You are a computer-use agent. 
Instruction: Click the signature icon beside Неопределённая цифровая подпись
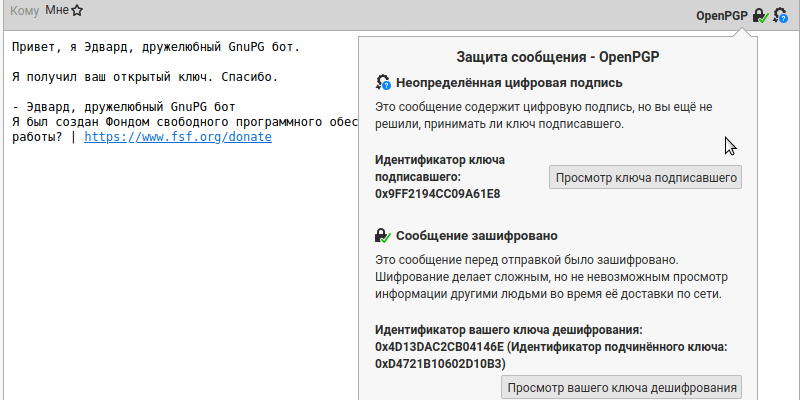pyautogui.click(x=383, y=83)
